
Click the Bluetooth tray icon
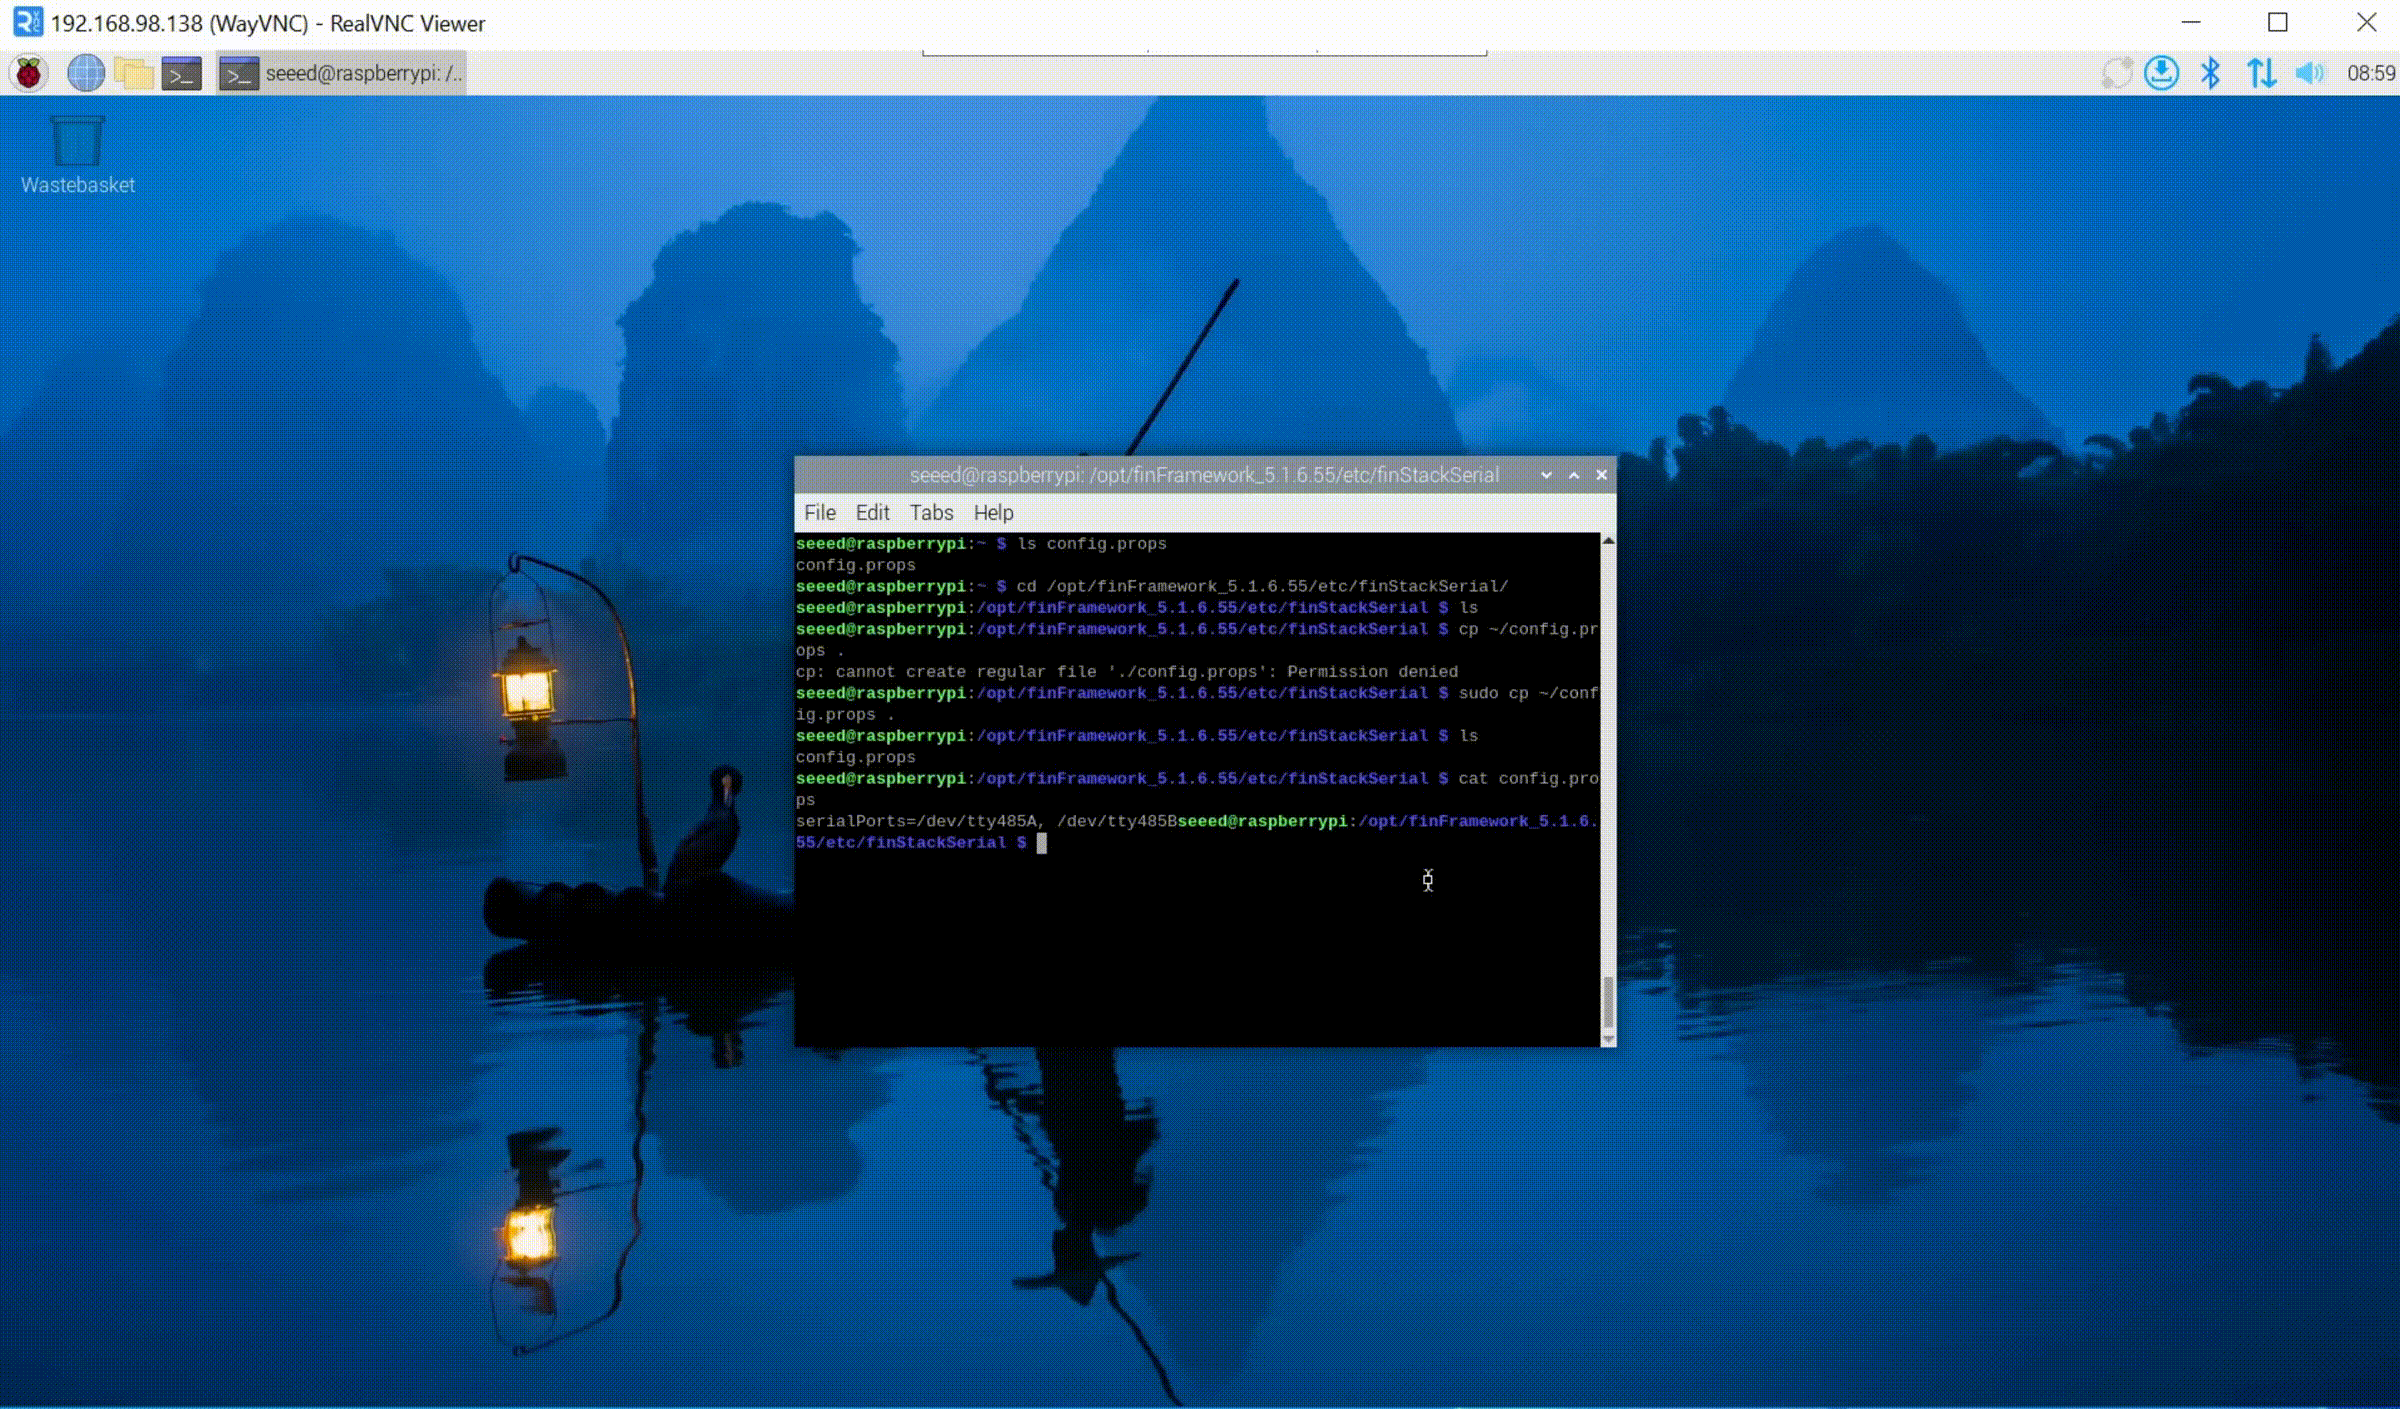point(2211,73)
